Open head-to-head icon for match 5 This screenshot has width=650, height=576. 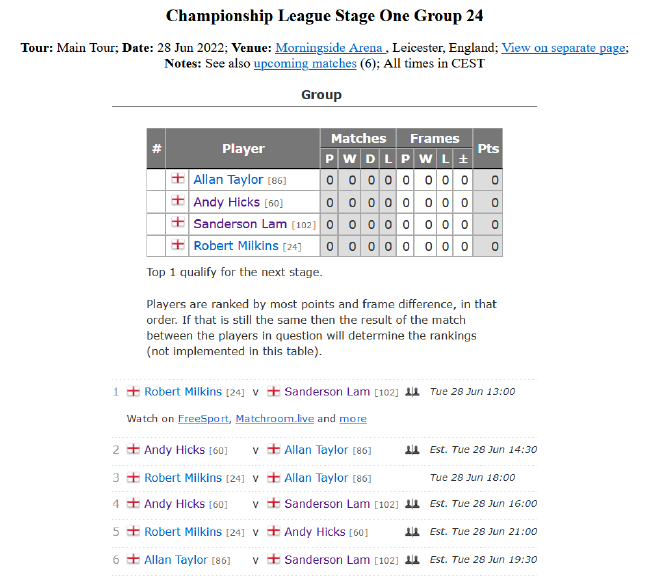(x=411, y=532)
